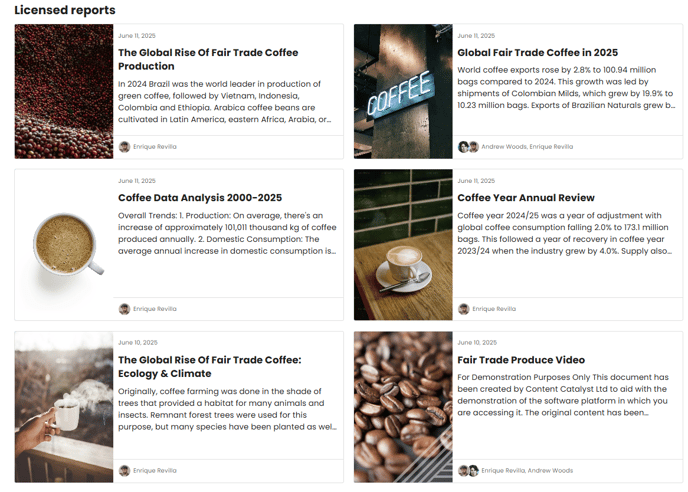Open Global Fair Trade Coffee in 2025 report
The width and height of the screenshot is (688, 492).
coord(538,53)
